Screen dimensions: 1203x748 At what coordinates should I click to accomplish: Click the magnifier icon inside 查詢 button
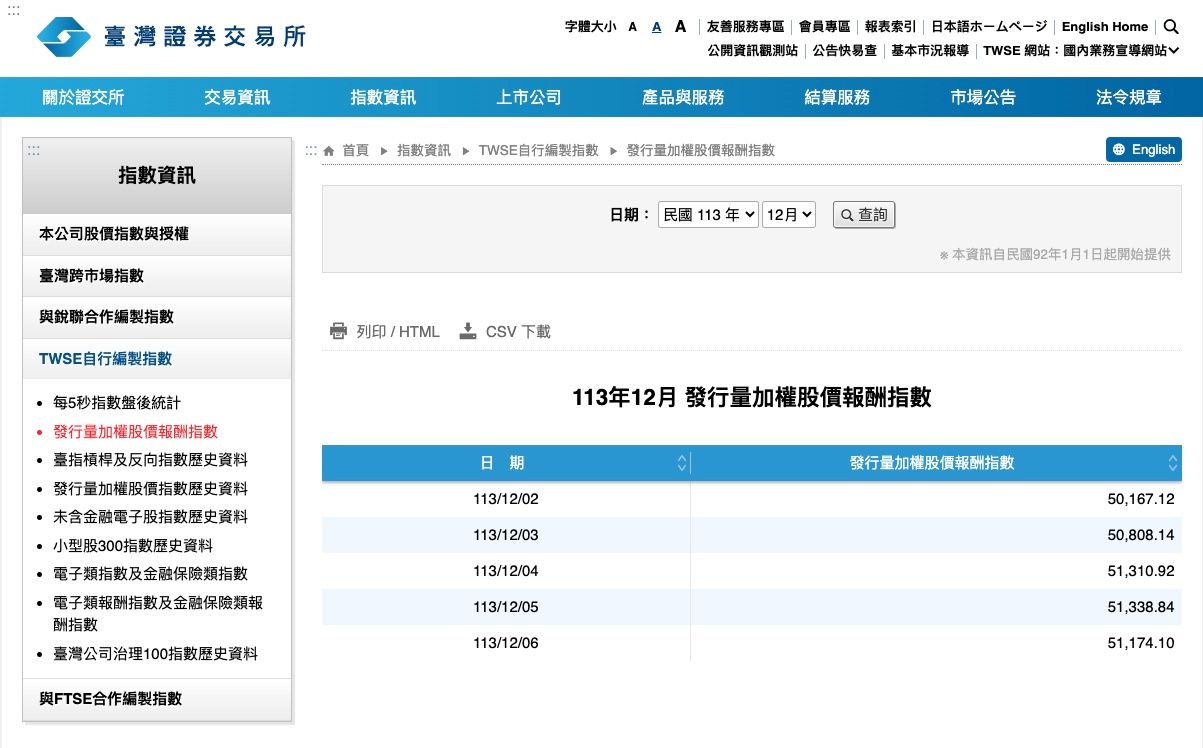(849, 214)
